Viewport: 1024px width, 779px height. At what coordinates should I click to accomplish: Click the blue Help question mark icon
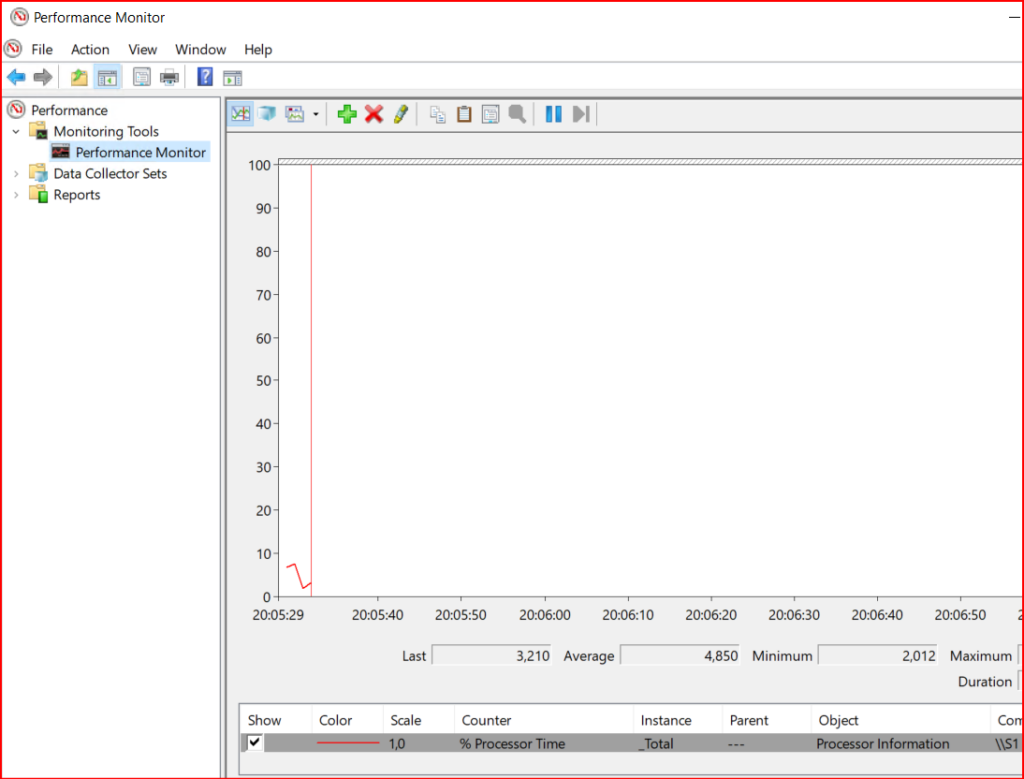click(205, 77)
